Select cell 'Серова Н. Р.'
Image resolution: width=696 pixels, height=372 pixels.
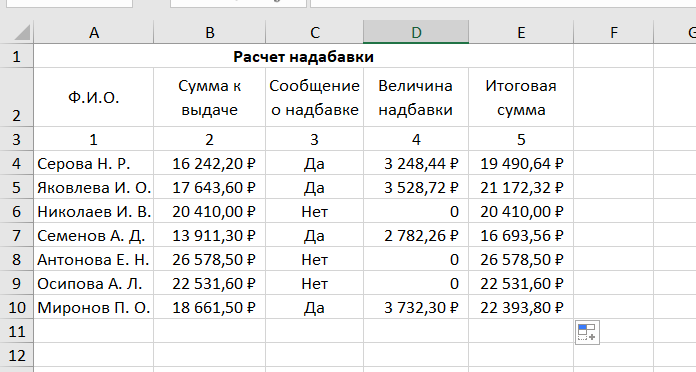tap(94, 163)
